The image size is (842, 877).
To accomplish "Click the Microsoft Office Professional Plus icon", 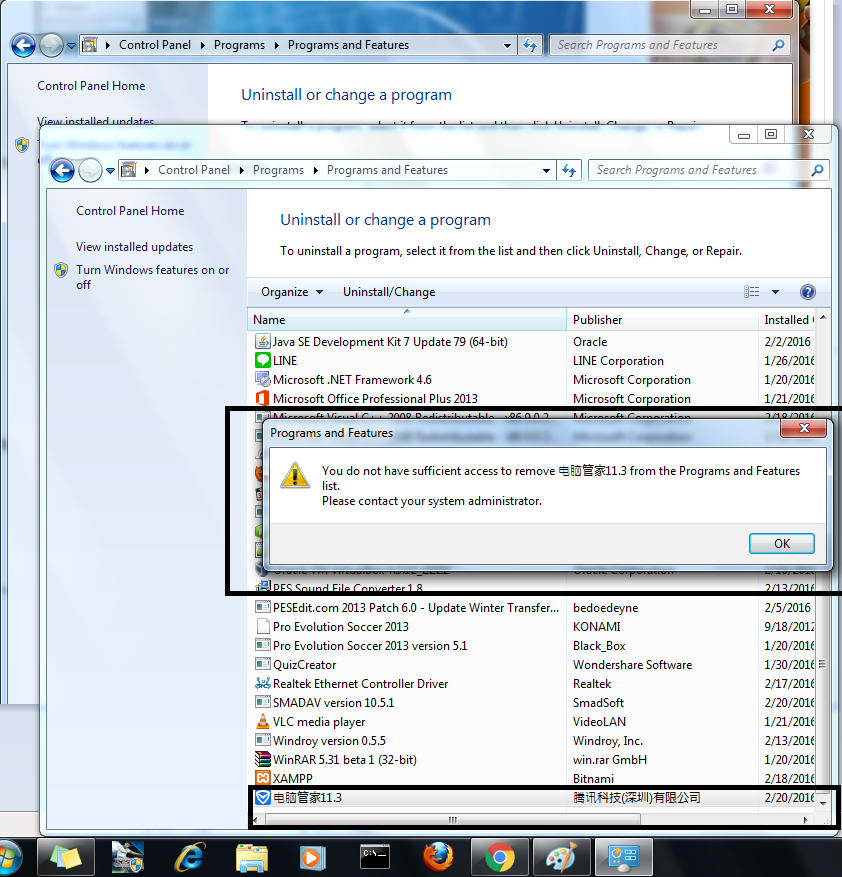I will [262, 398].
